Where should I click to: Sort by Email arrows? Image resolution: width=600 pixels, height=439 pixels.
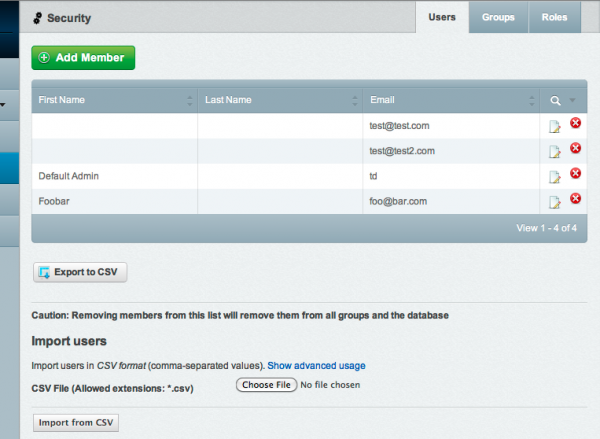tap(532, 101)
